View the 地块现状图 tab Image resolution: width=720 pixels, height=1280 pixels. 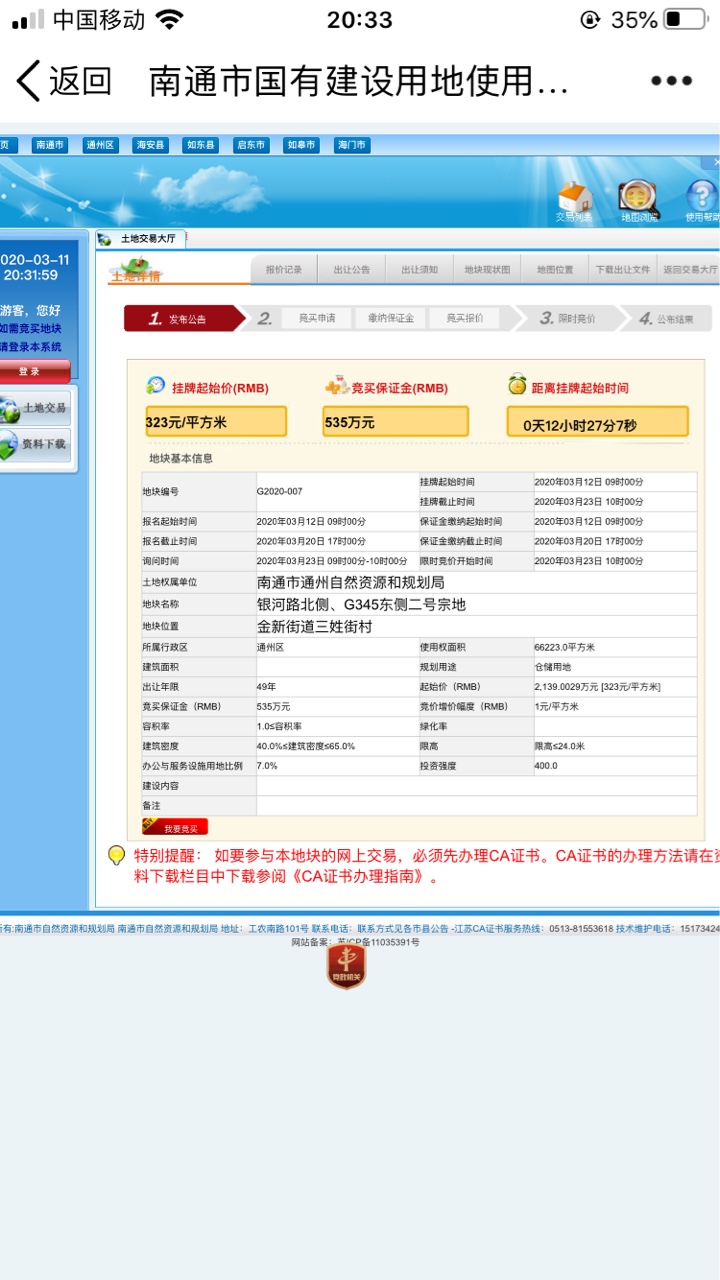click(x=487, y=269)
